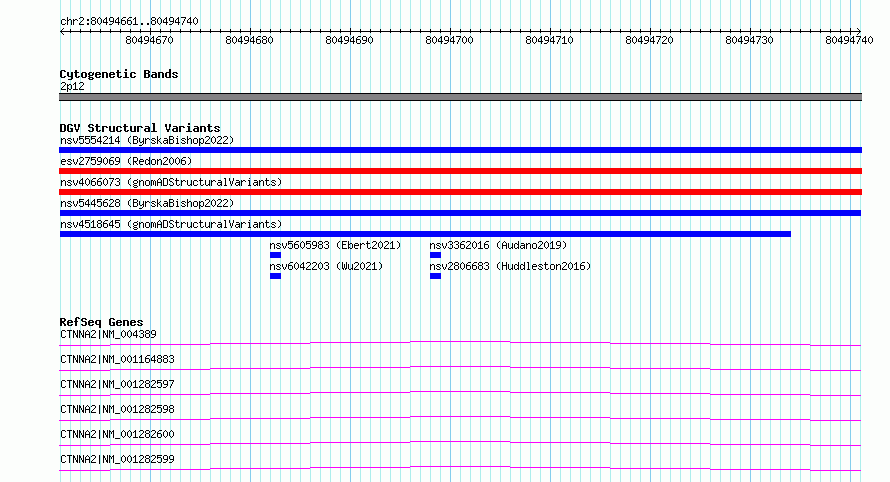890x482 pixels.
Task: Click the small blue block under nsv2806683
Action: pos(435,276)
